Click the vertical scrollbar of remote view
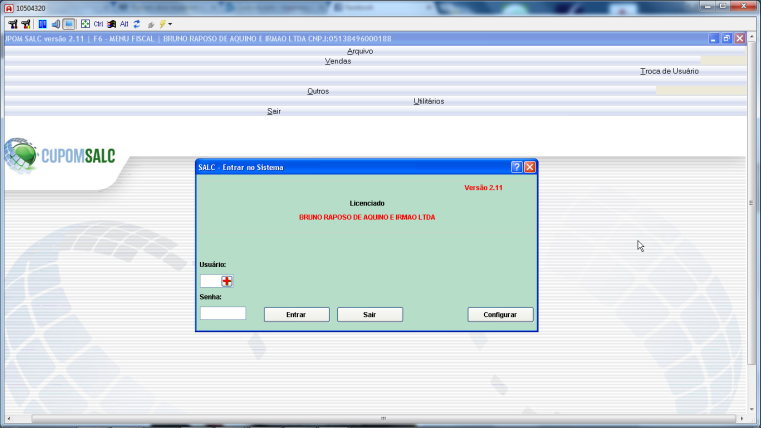This screenshot has height=428, width=761. pos(751,203)
